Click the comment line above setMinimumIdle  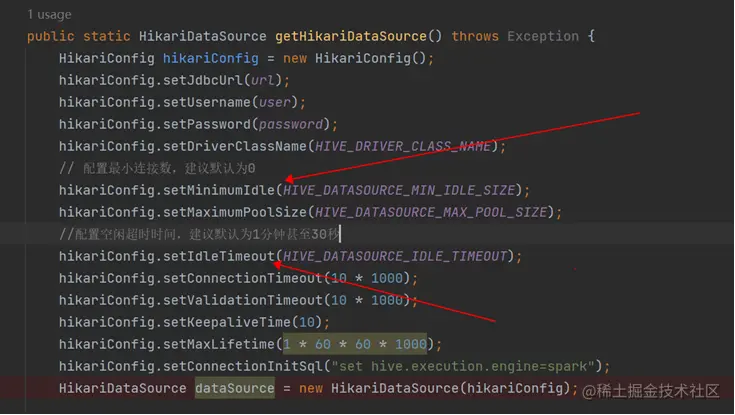click(157, 168)
